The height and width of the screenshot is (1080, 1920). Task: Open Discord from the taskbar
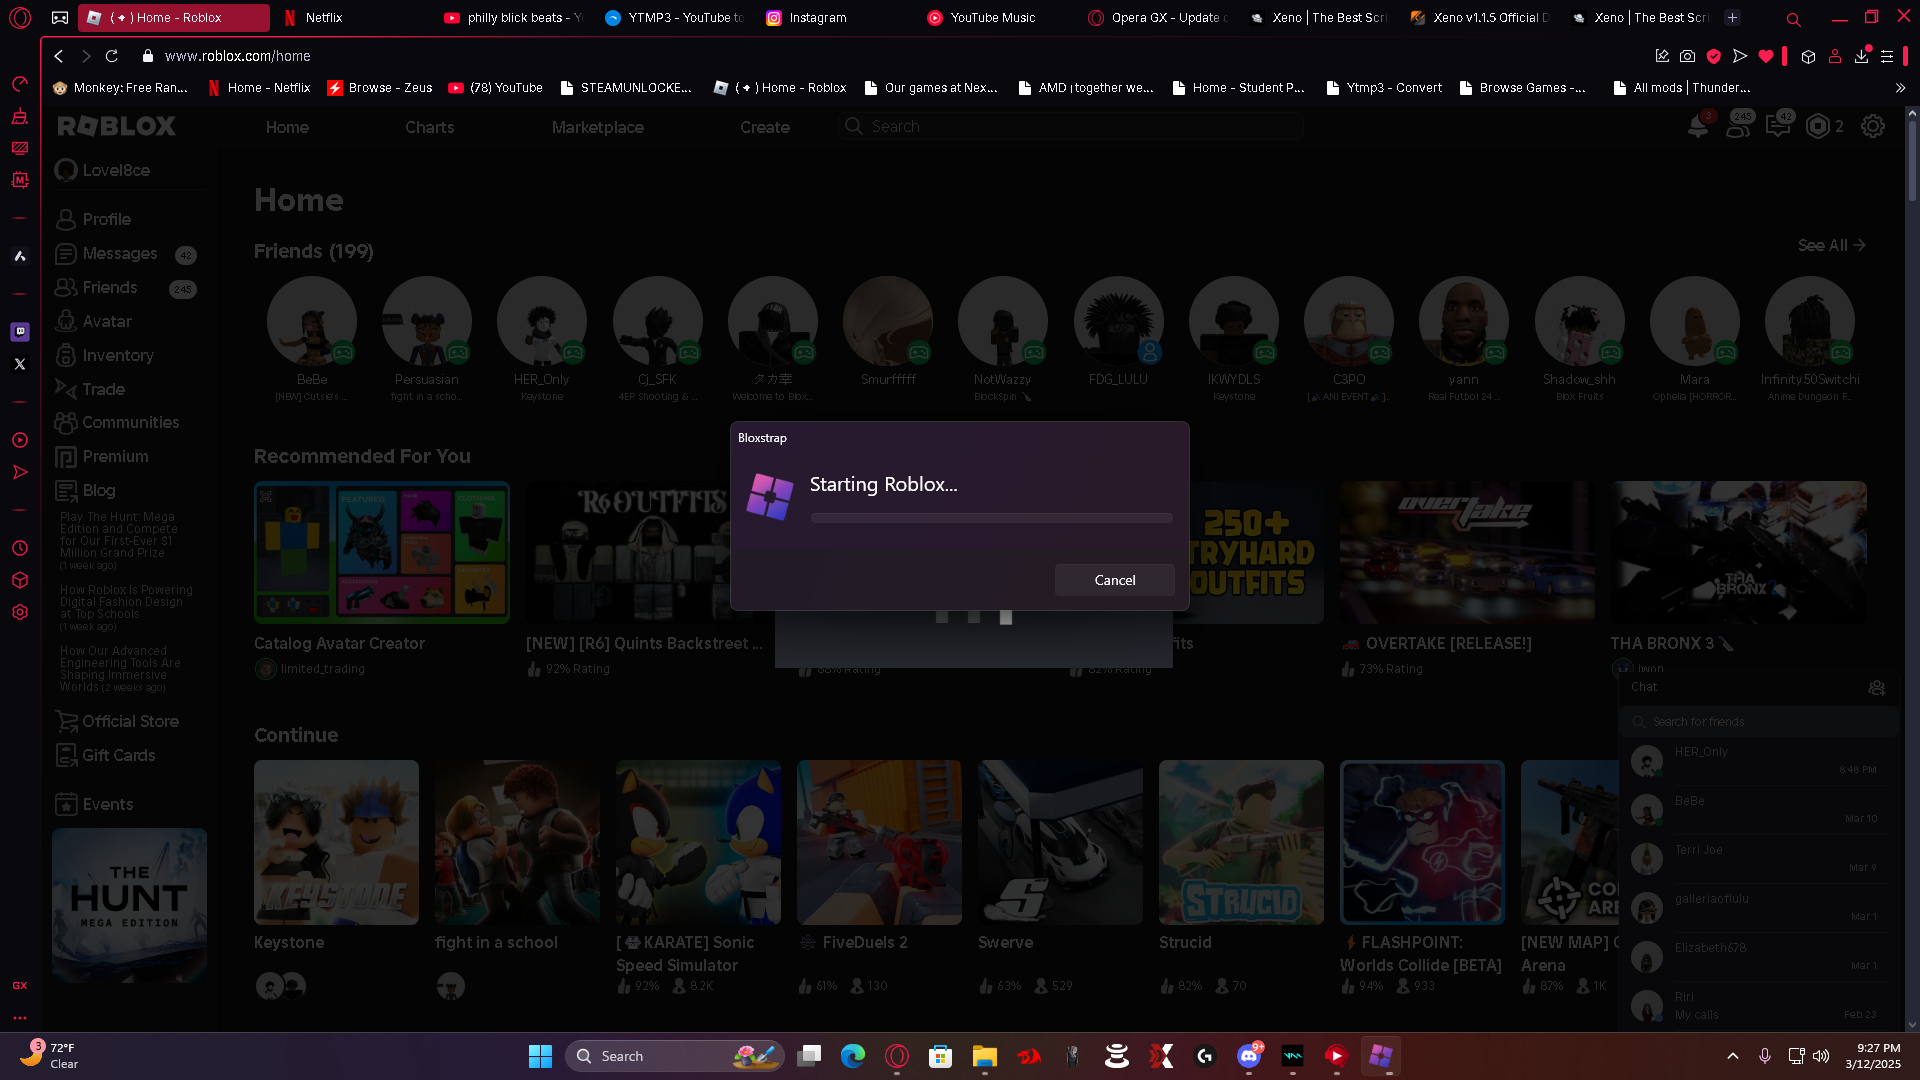pos(1249,1056)
